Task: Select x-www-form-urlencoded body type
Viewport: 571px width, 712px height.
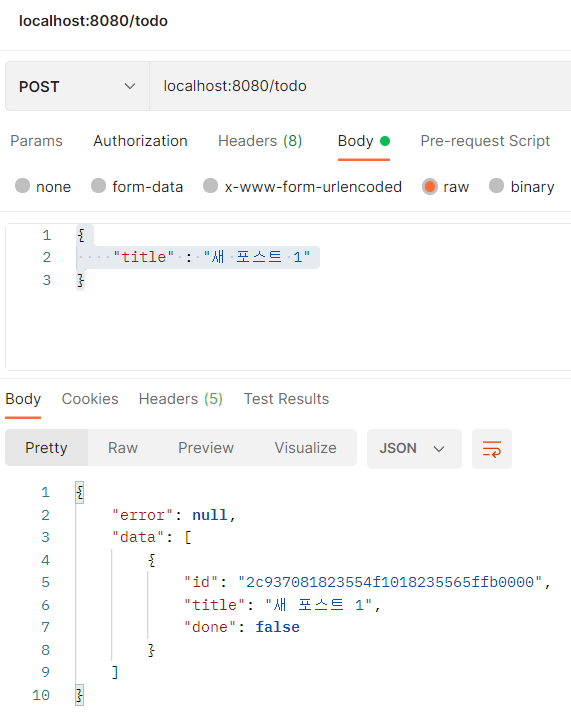Action: 302,187
